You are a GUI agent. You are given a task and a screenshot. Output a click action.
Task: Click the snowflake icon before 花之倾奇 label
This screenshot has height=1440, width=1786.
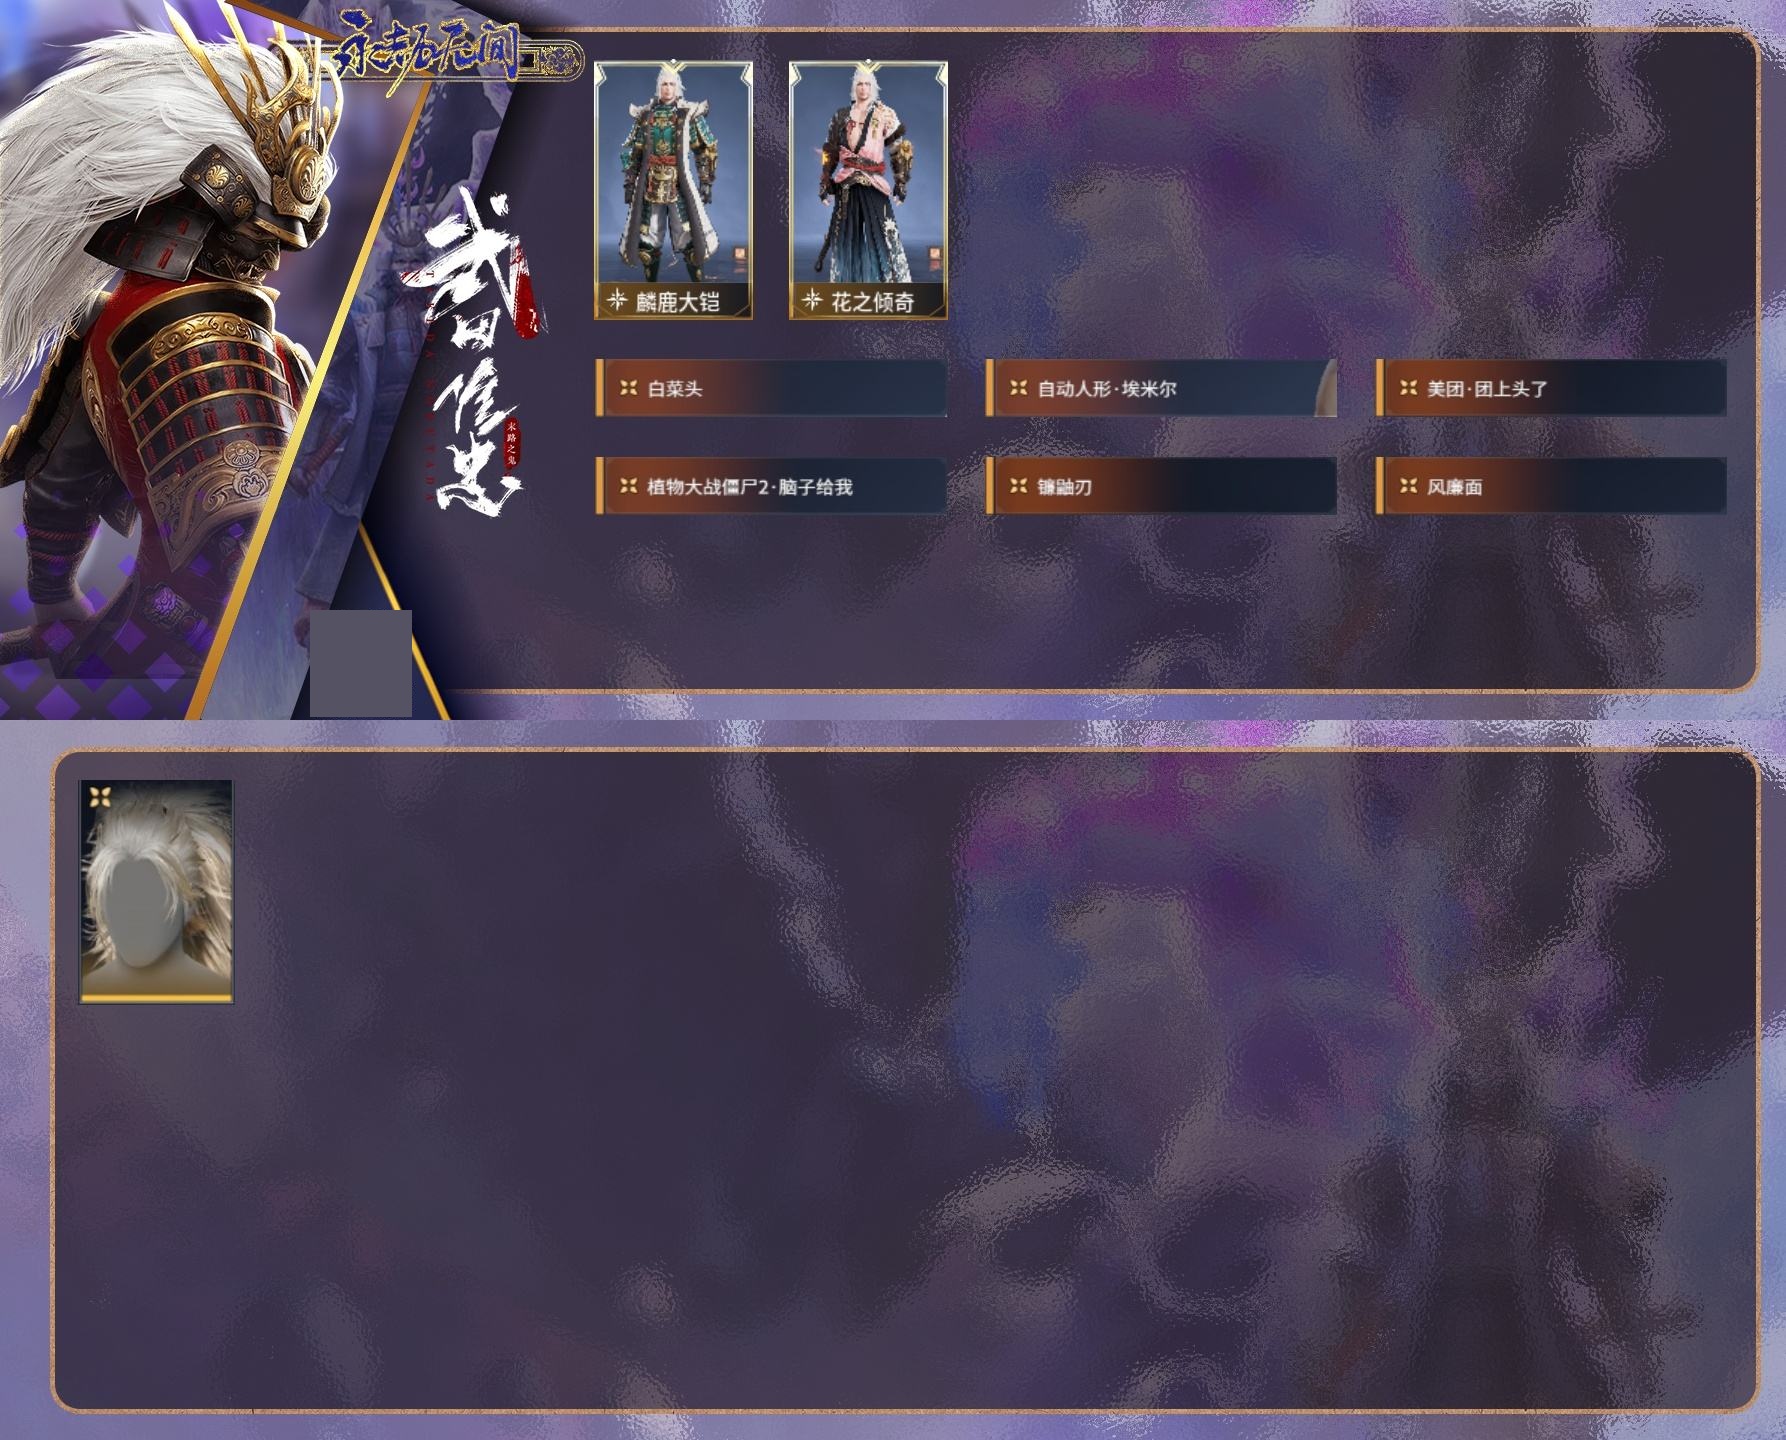pyautogui.click(x=812, y=299)
